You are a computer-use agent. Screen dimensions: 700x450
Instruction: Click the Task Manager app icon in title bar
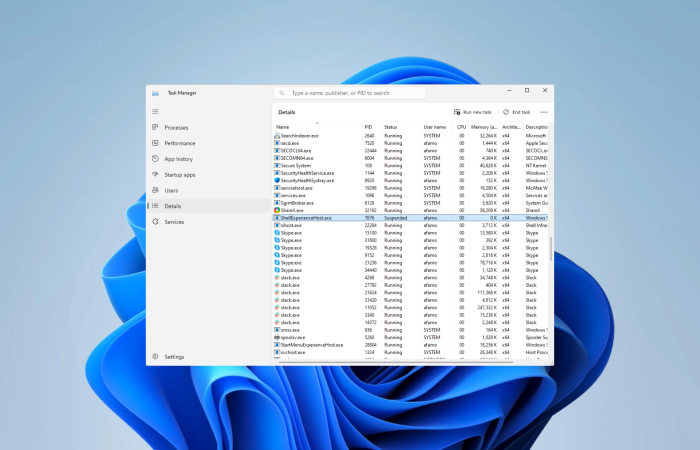(x=155, y=93)
